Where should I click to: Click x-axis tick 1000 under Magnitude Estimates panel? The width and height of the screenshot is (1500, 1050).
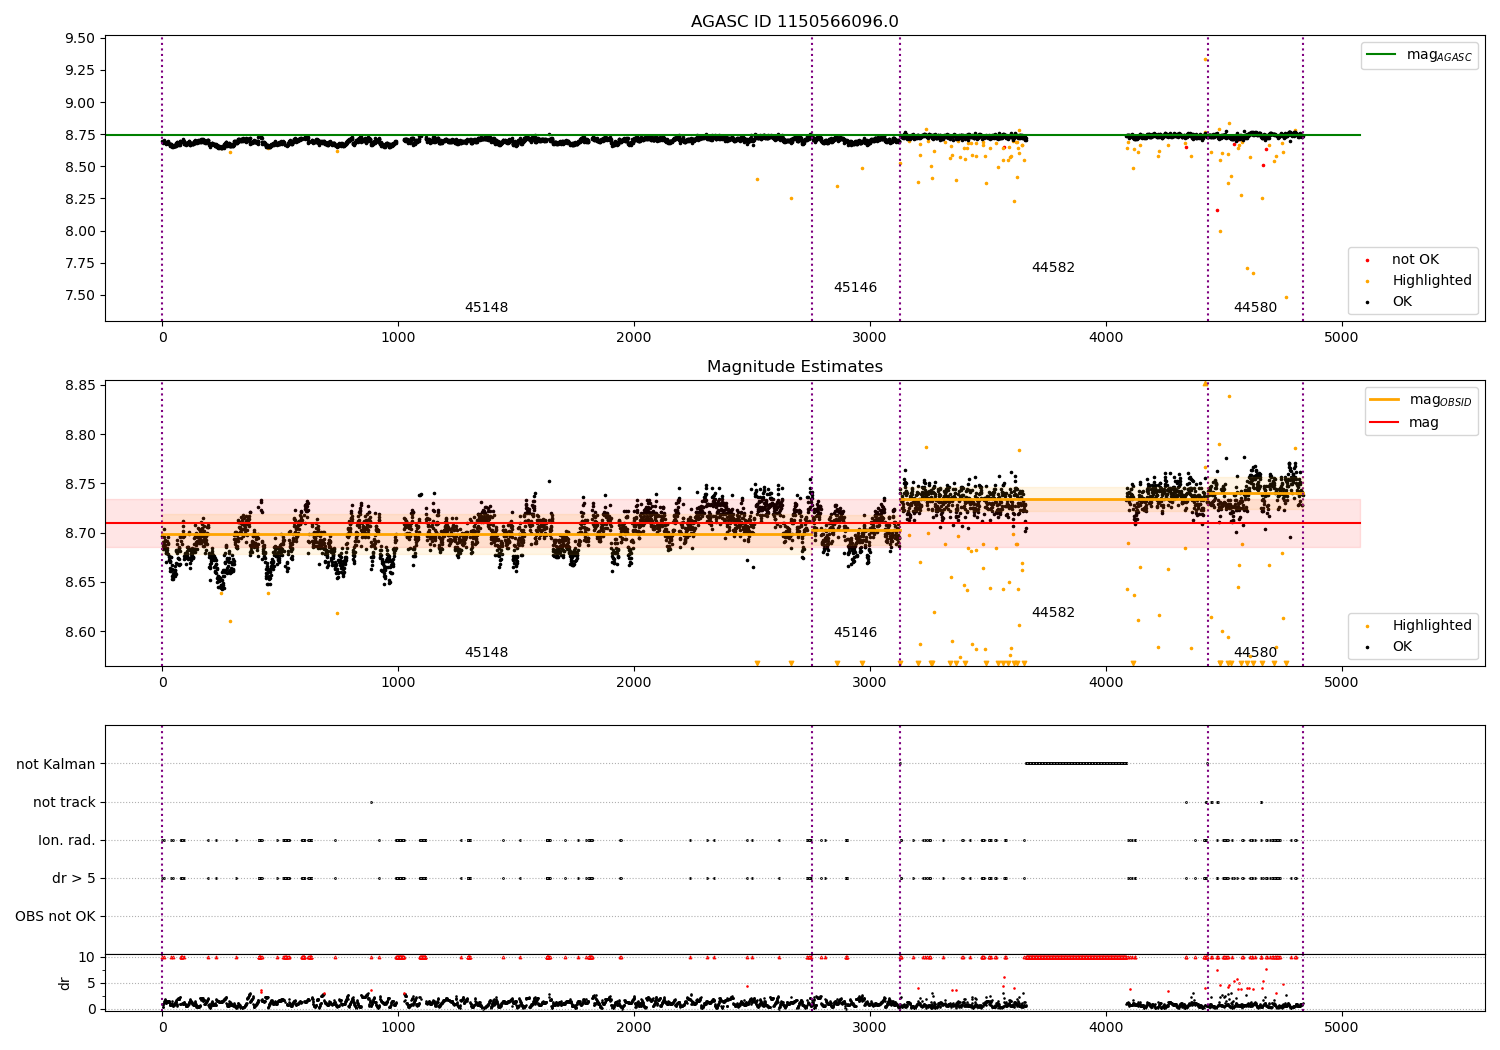tap(398, 683)
